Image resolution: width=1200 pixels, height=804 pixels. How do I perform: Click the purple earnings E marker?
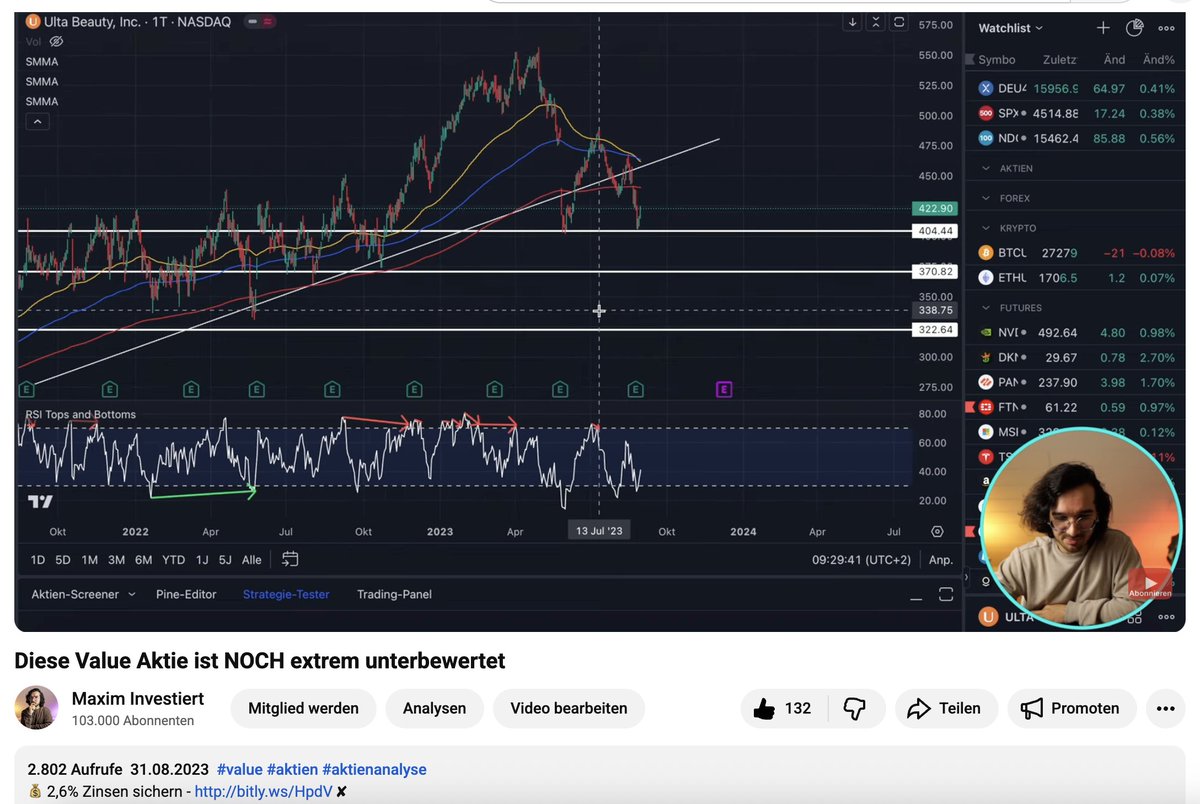724,388
